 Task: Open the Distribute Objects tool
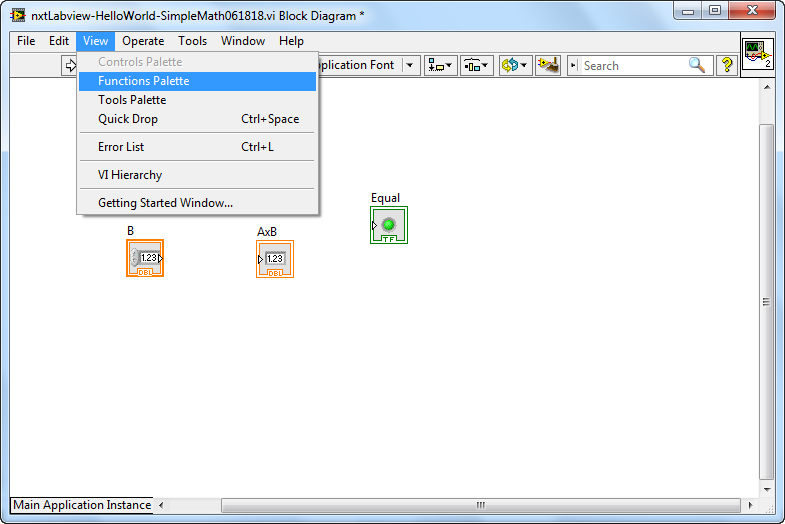tap(476, 66)
